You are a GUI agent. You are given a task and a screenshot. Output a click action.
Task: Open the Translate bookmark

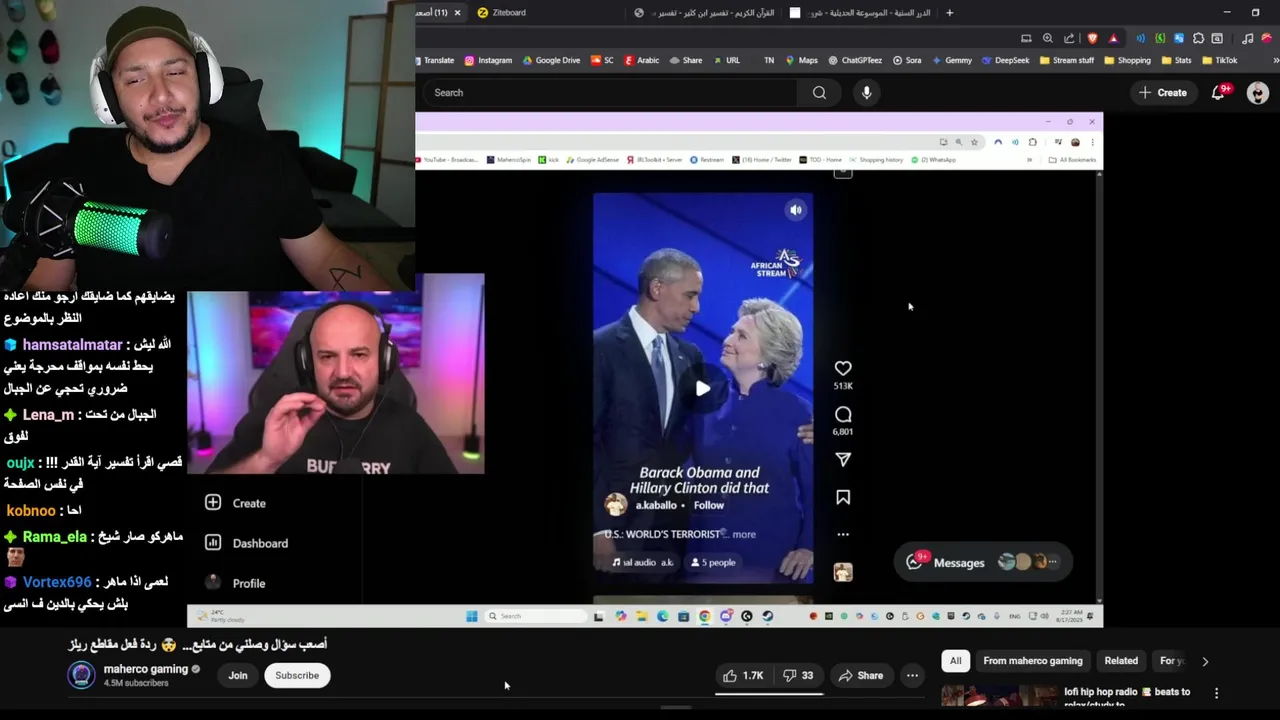(x=434, y=60)
